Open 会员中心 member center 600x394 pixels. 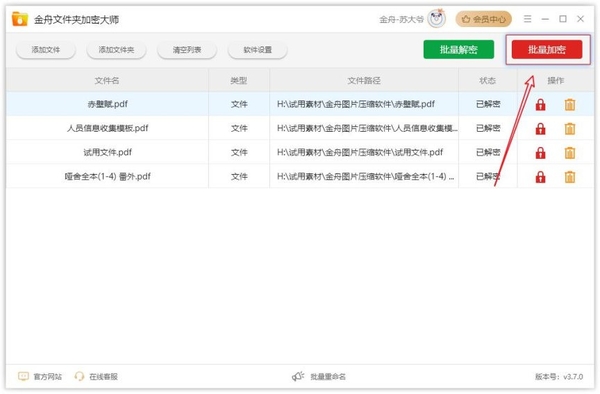(x=484, y=19)
